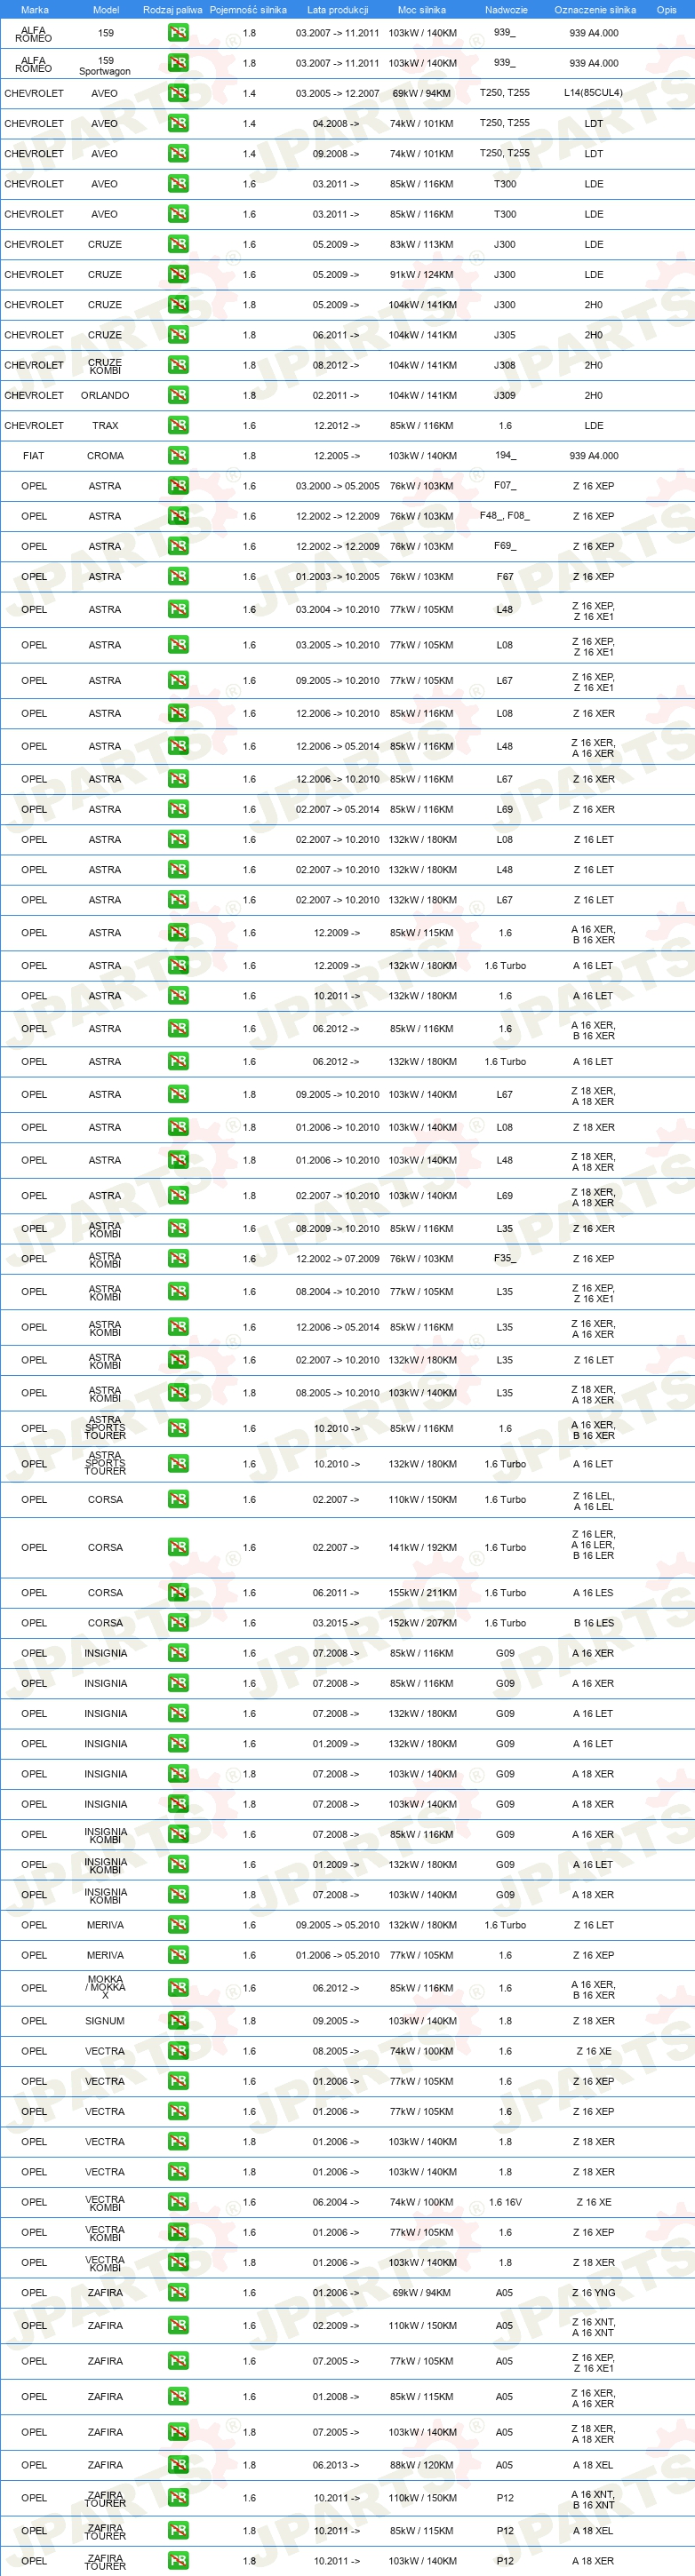Click the fuel icon in the Astra F07_ row
The image size is (695, 2576).
178,486
